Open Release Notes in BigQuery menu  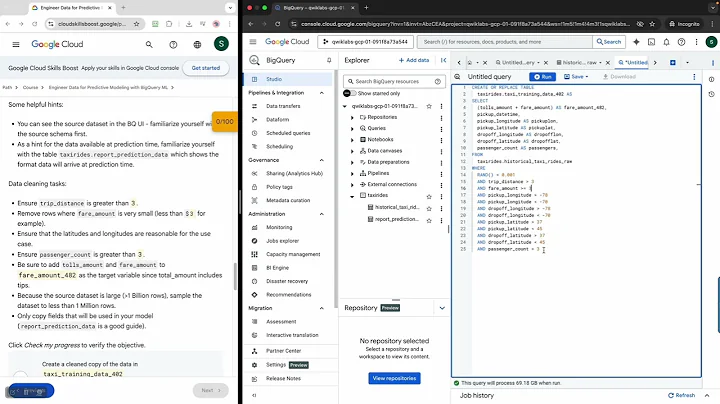click(x=283, y=379)
